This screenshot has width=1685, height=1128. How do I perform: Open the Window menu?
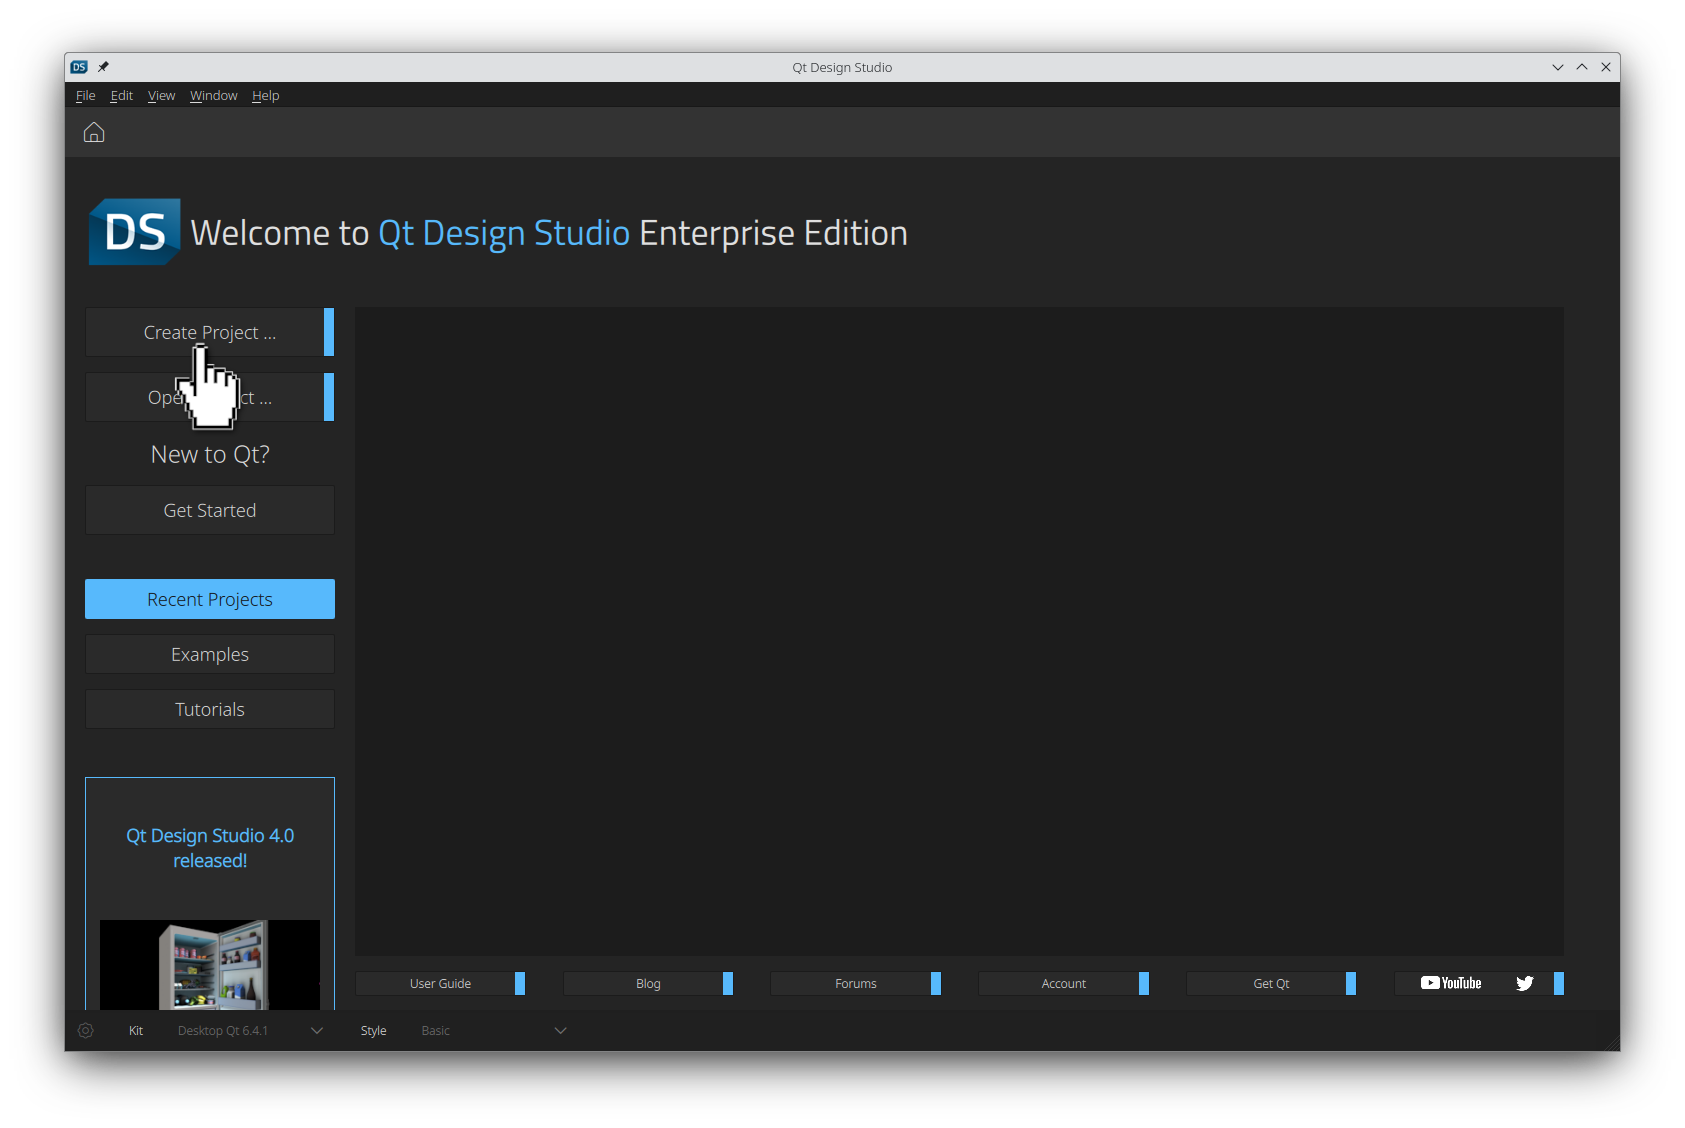coord(213,95)
